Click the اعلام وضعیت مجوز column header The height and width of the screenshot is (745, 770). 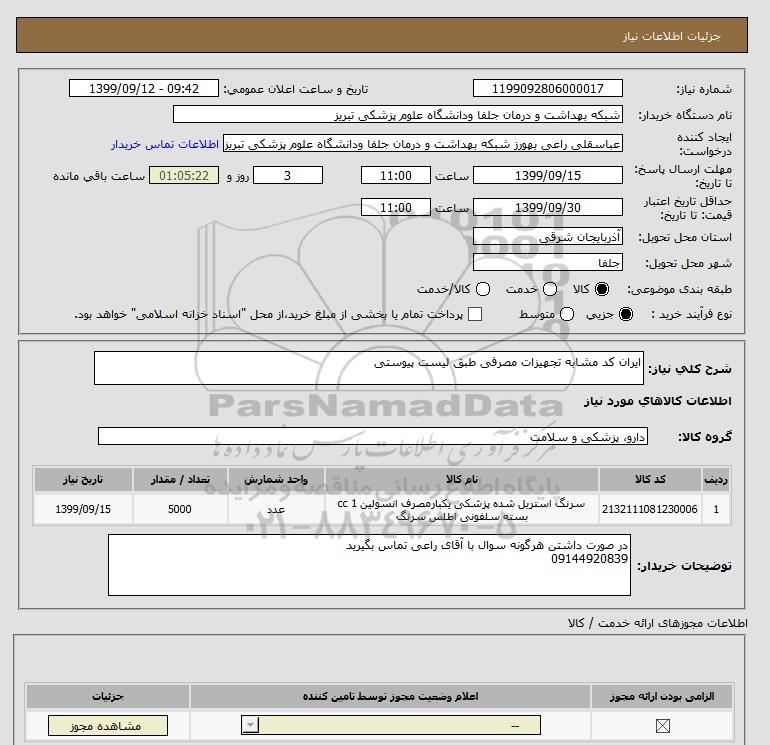[390, 696]
